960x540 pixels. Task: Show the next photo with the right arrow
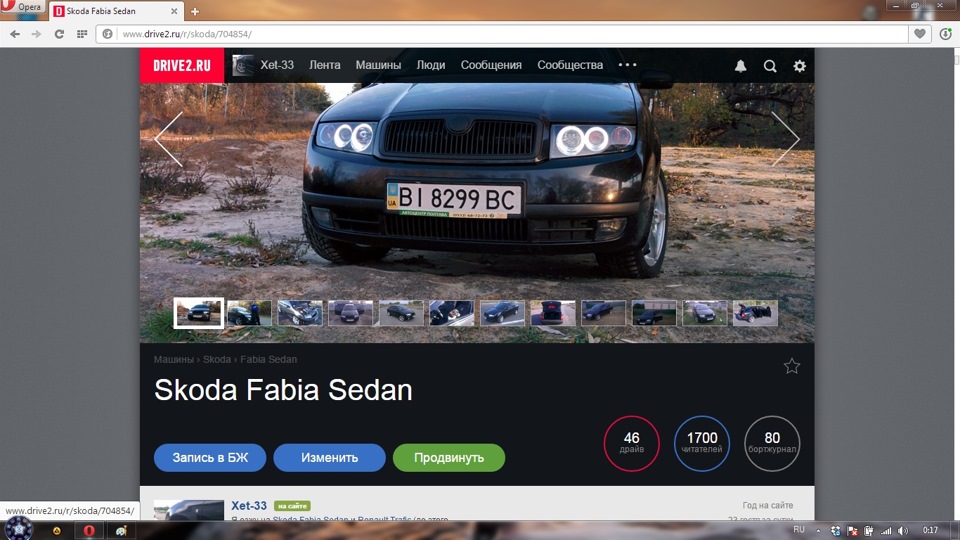786,139
